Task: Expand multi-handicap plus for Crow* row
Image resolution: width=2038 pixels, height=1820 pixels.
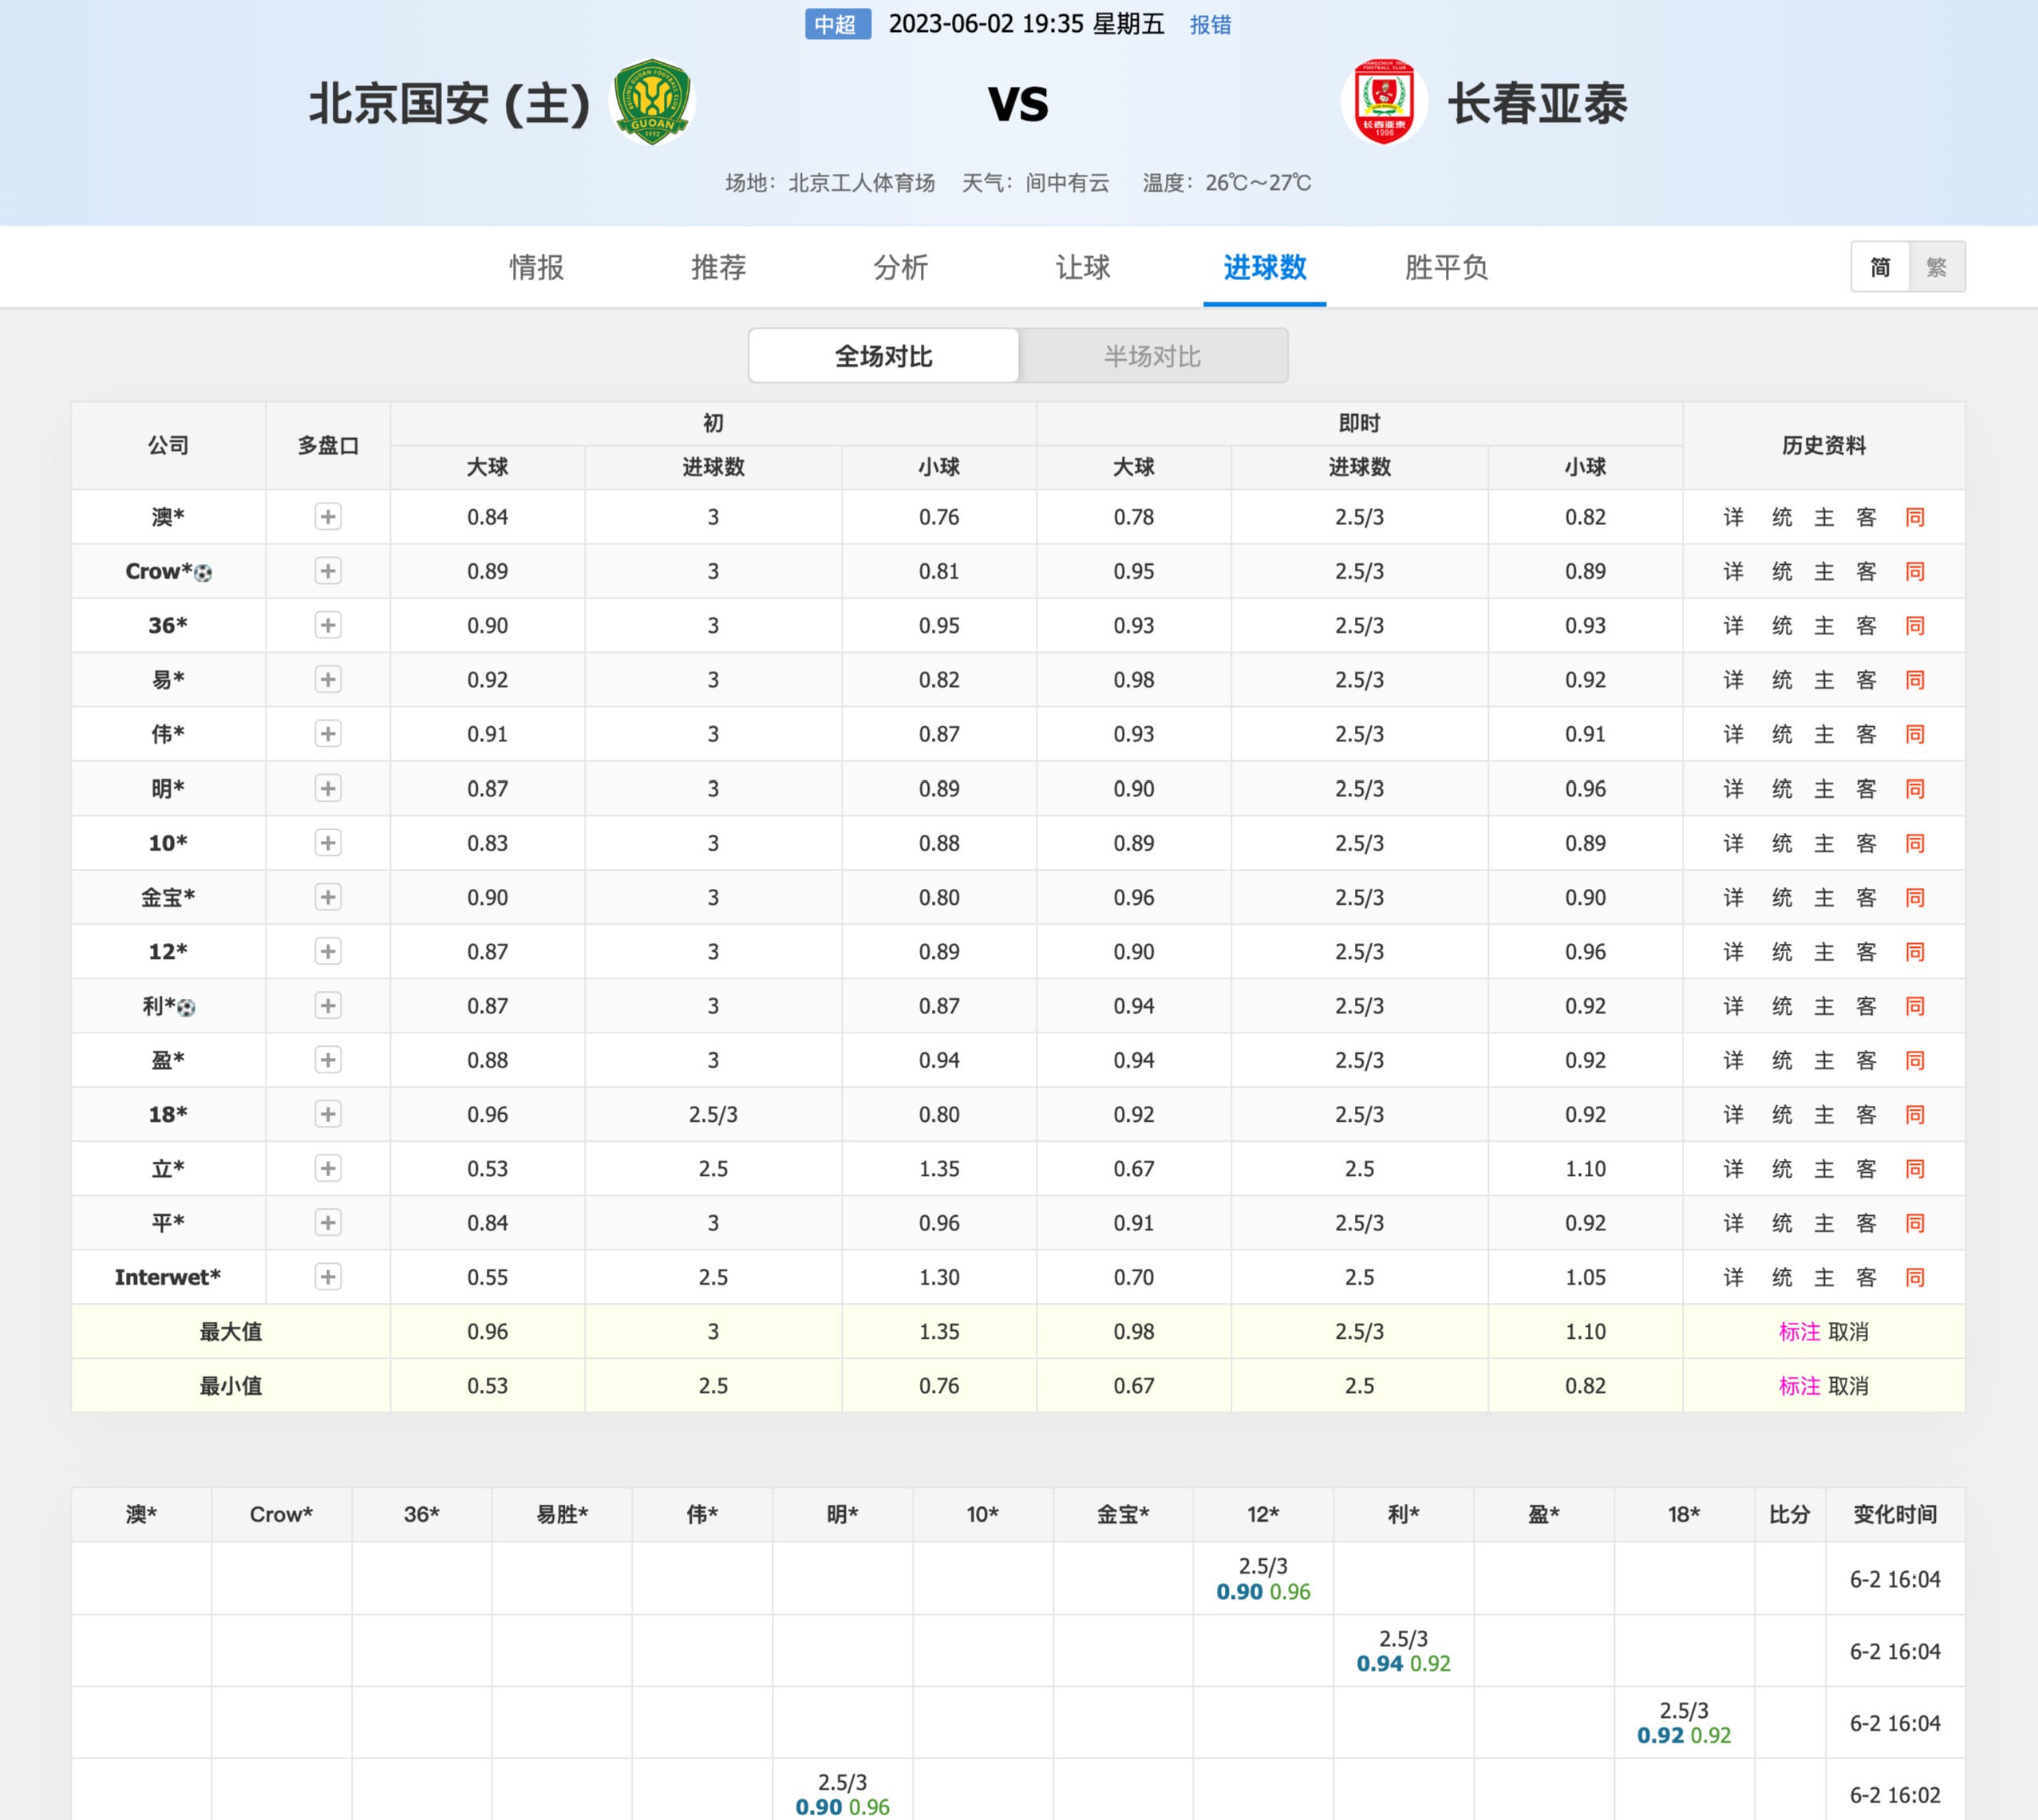Action: tap(328, 571)
